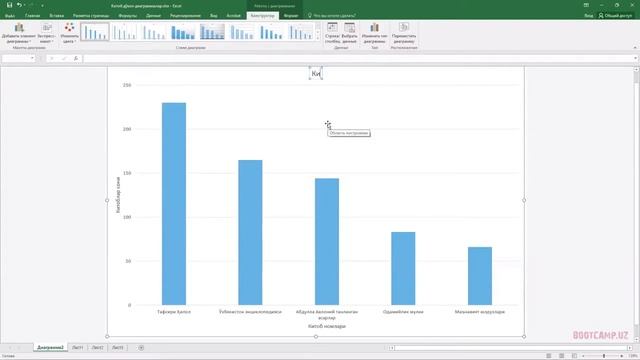Open the Формулы ribbon tab
This screenshot has height=360, width=640.
(128, 16)
